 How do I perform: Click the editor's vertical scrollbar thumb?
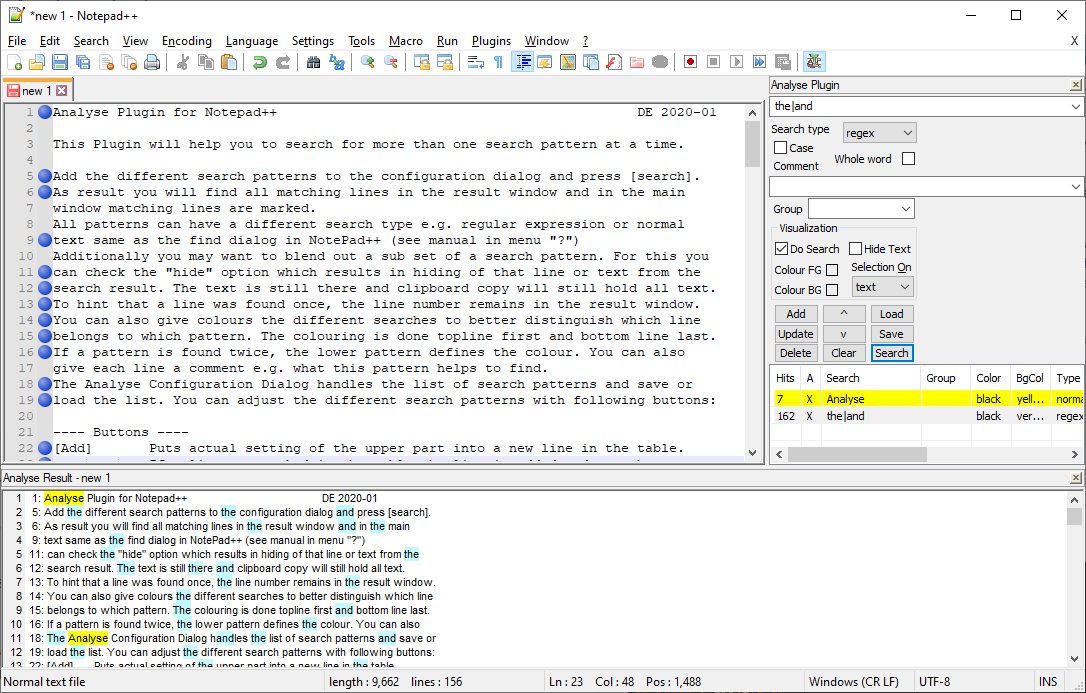tap(752, 144)
